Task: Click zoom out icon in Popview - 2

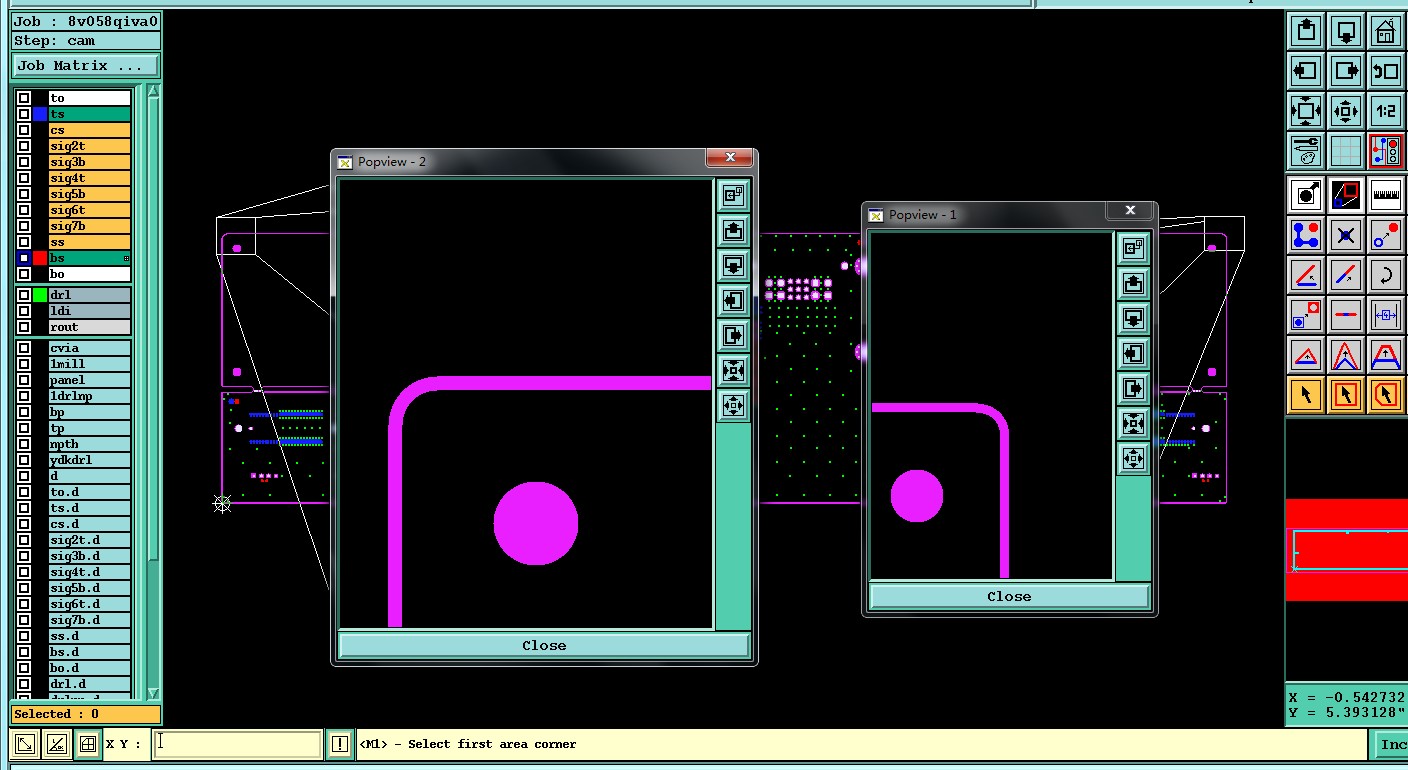Action: tap(733, 406)
